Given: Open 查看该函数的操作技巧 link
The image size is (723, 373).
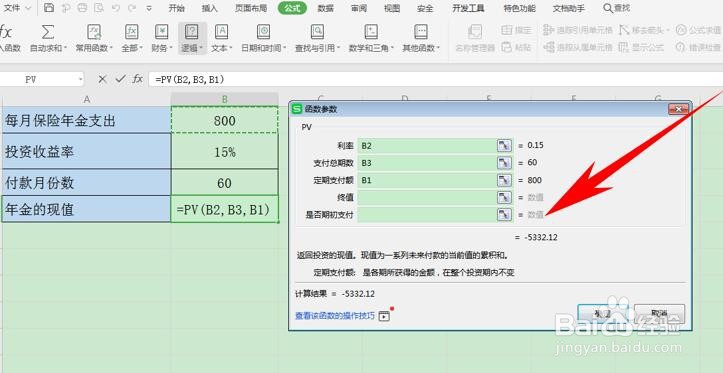Looking at the screenshot, I should [x=335, y=316].
